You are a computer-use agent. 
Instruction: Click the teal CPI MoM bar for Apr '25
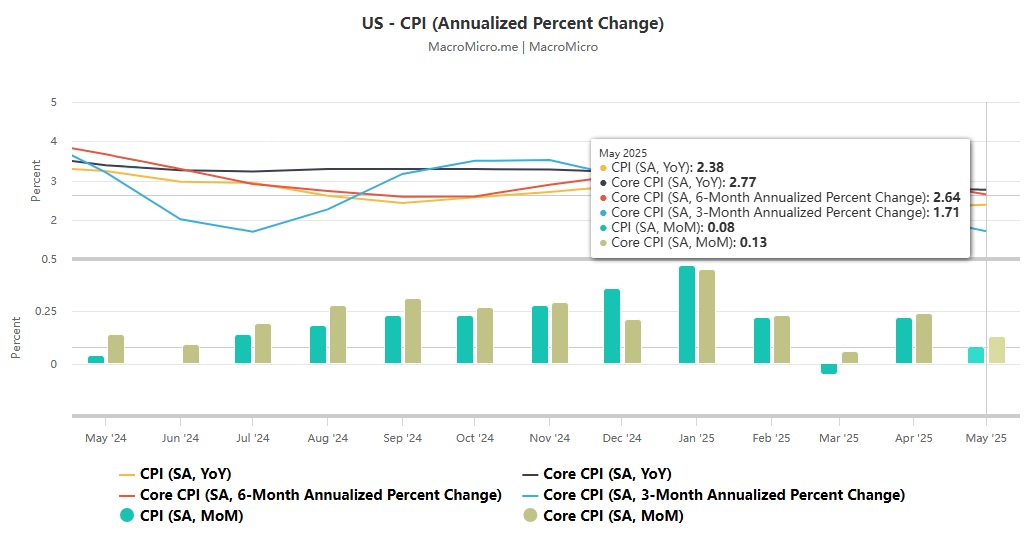[904, 340]
